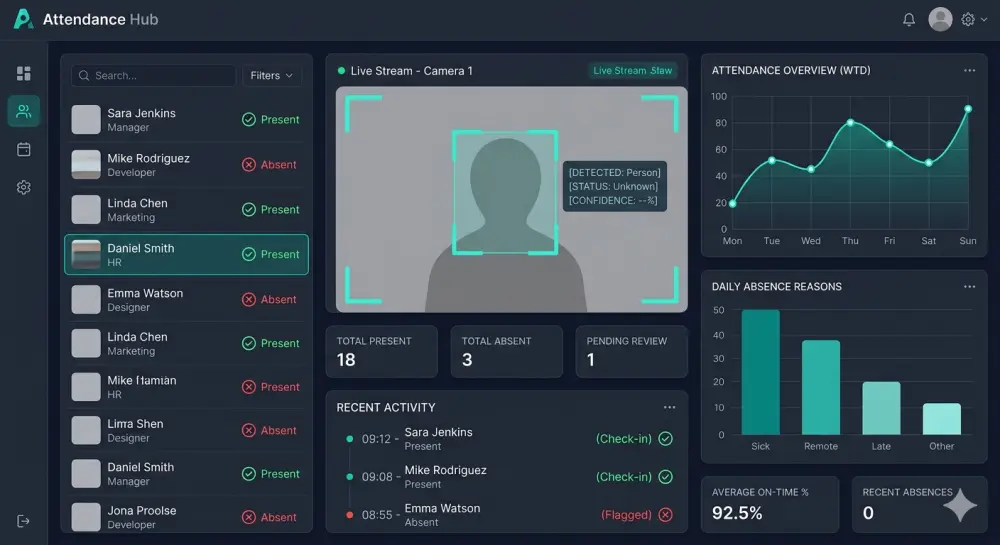Image resolution: width=1000 pixels, height=545 pixels.
Task: Click the Live Stream status badge
Action: pyautogui.click(x=632, y=71)
